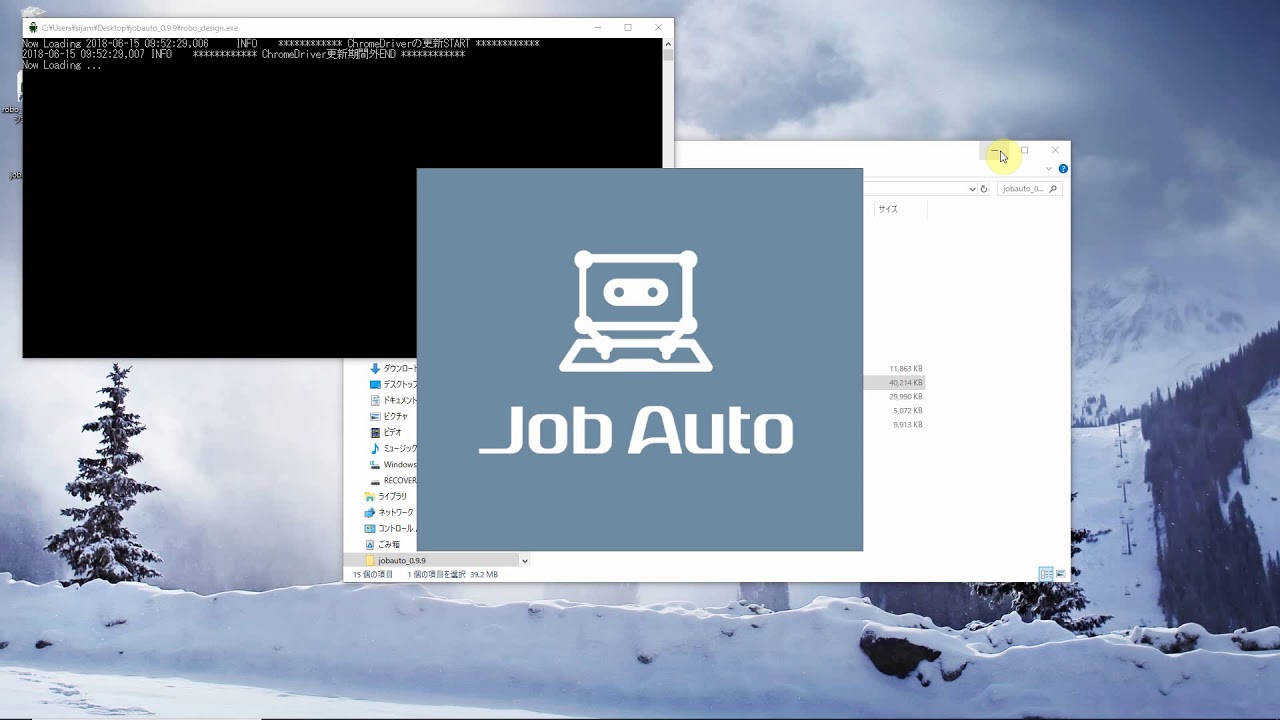
Task: Close the Explorer window
Action: coord(1055,150)
